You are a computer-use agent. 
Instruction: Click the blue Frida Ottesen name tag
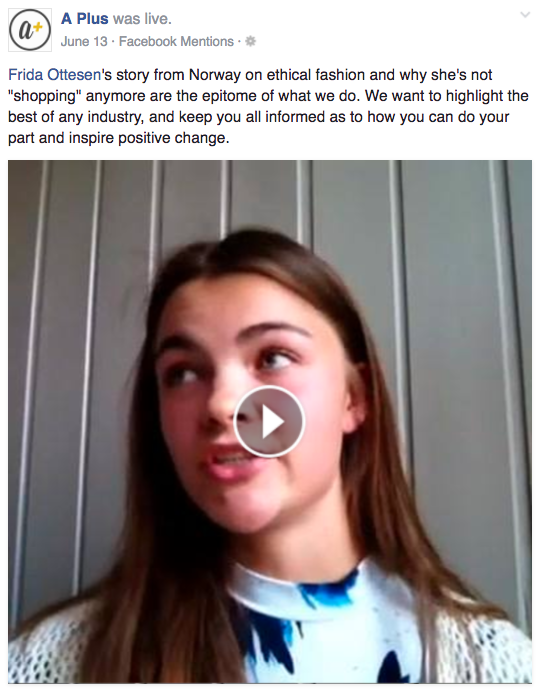click(x=55, y=75)
